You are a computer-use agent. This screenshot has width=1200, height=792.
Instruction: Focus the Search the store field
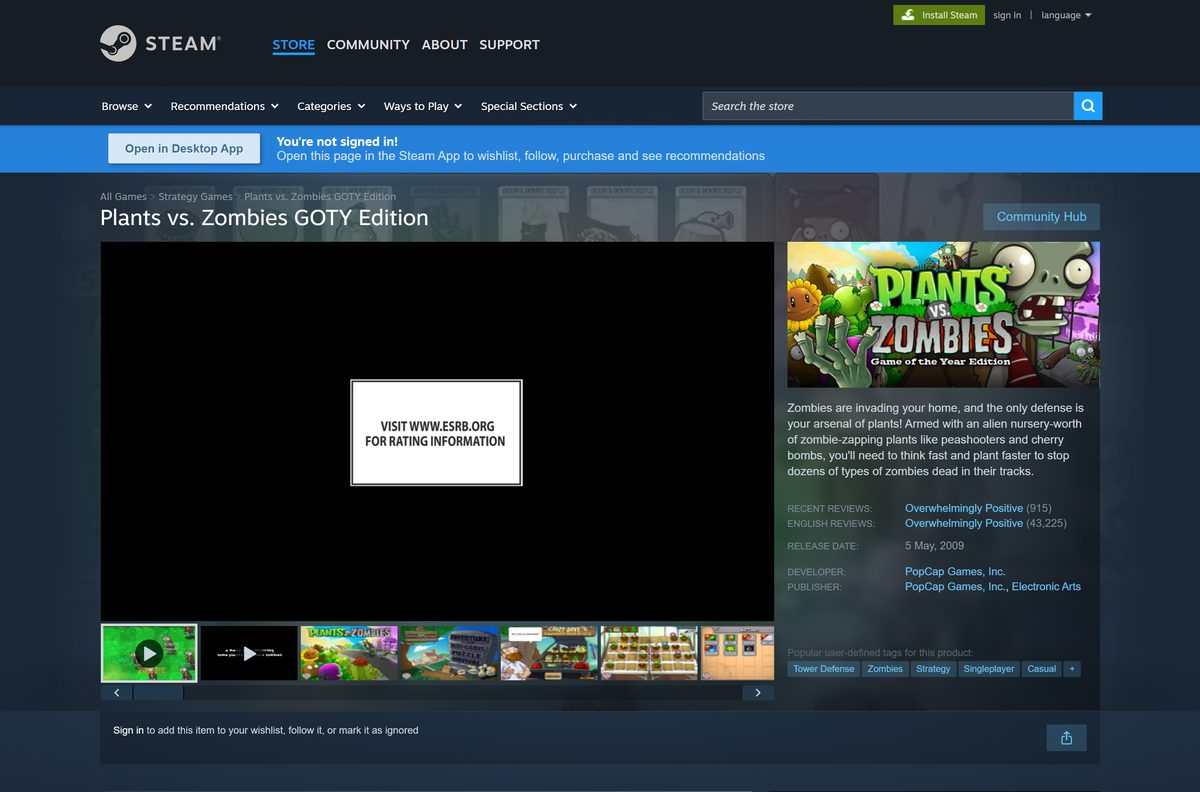[888, 106]
